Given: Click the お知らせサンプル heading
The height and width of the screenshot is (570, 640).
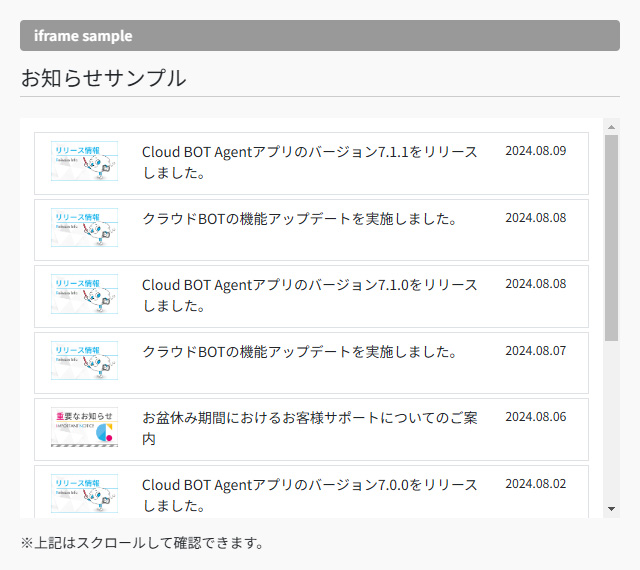Looking at the screenshot, I should pos(104,78).
